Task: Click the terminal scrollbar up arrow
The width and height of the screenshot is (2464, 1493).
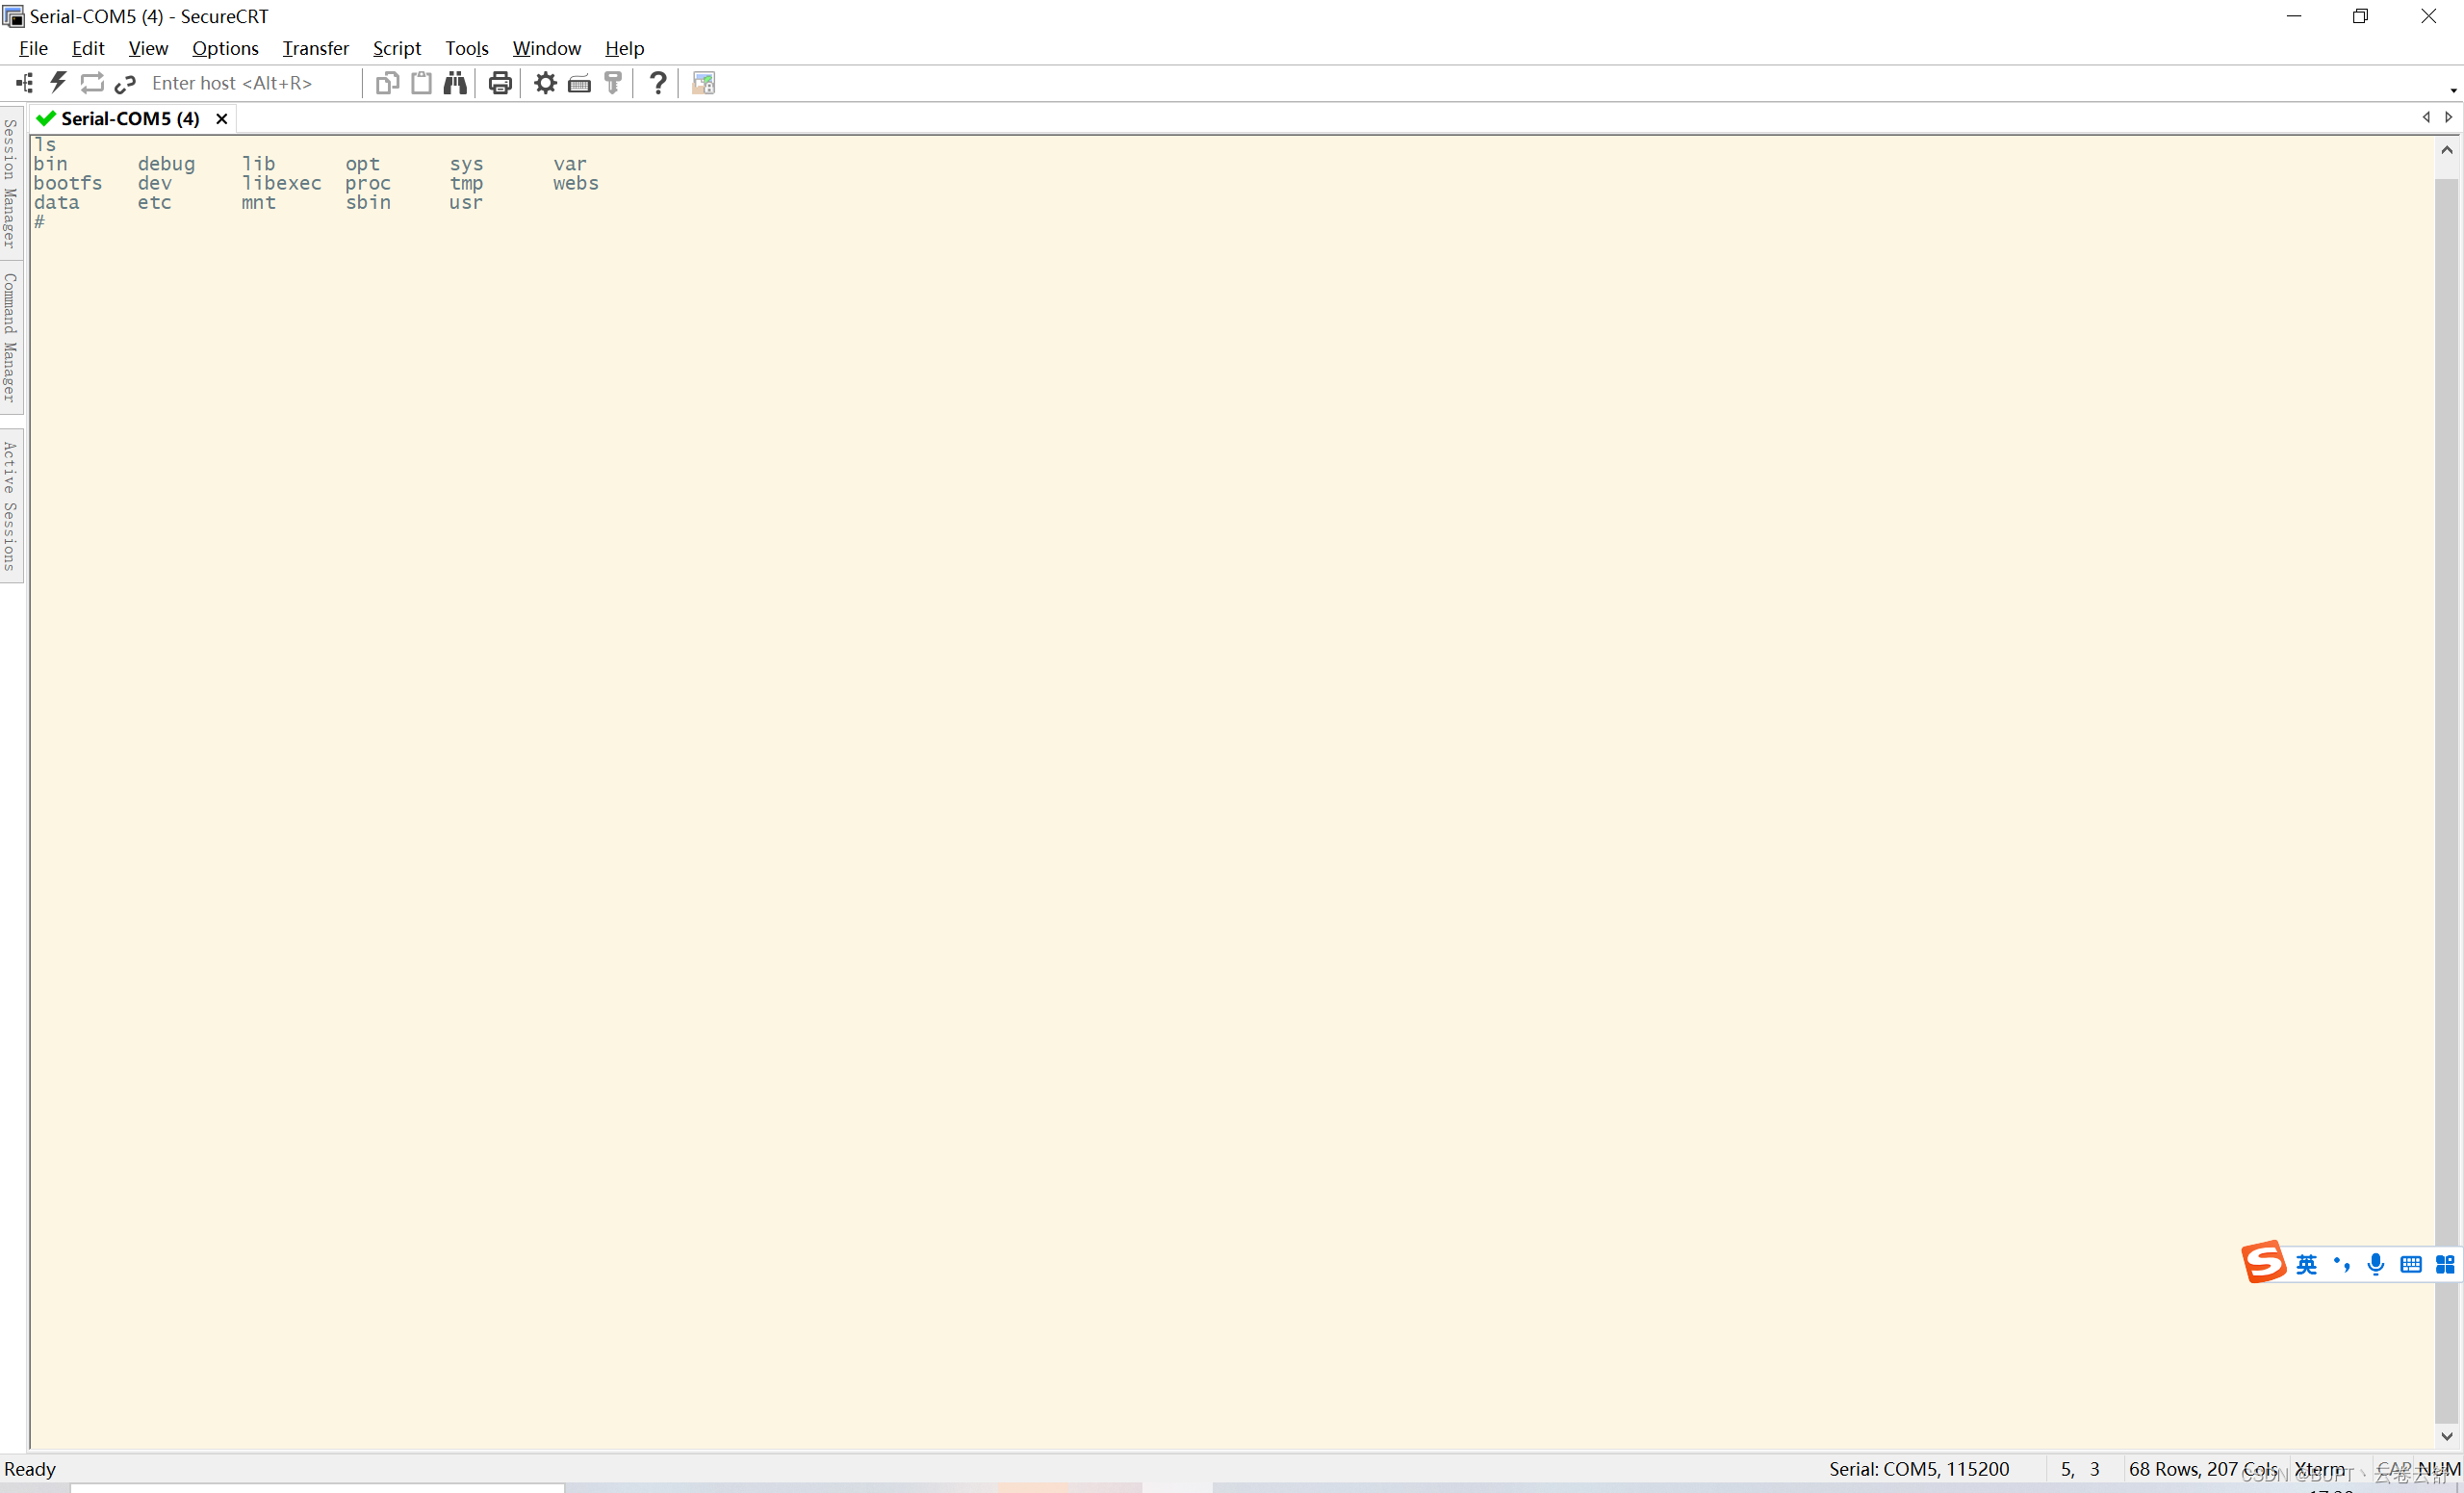Action: click(x=2446, y=150)
